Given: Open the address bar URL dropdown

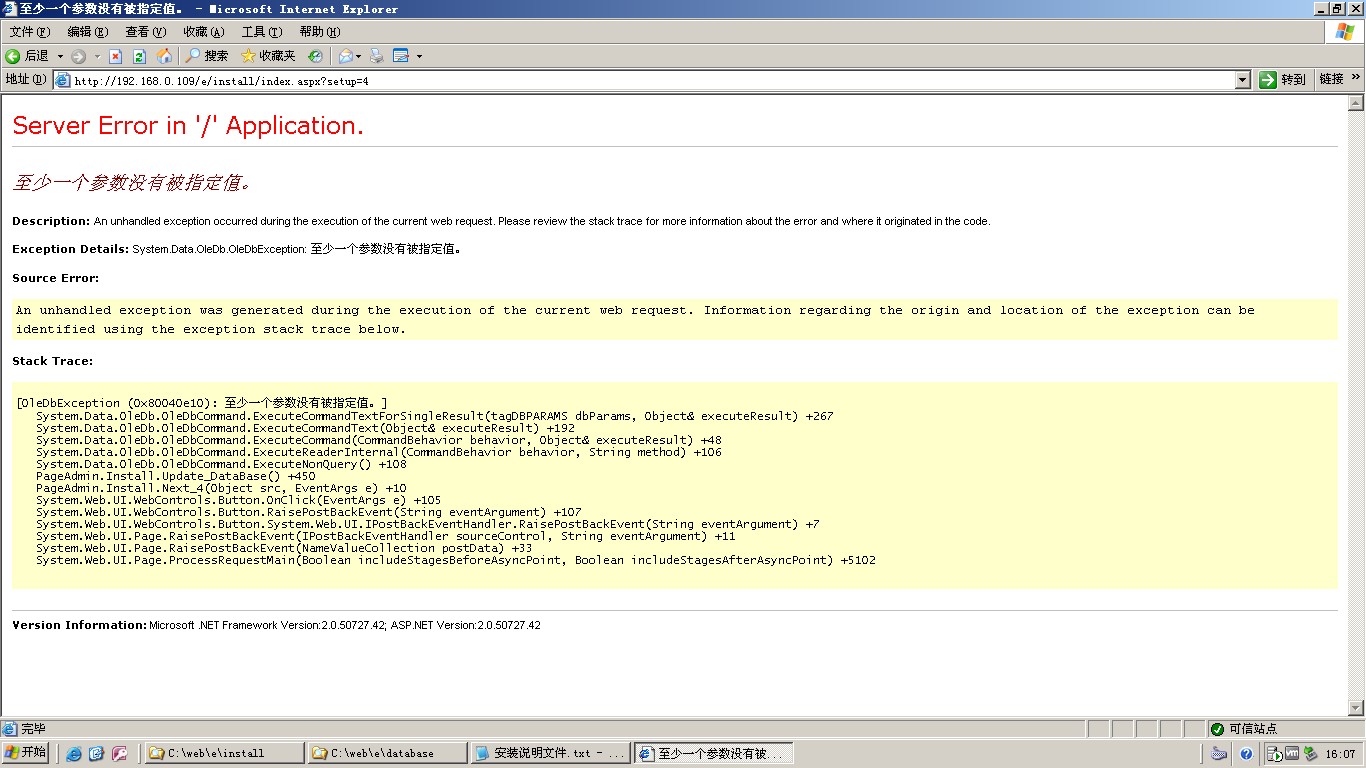Looking at the screenshot, I should click(x=1243, y=80).
